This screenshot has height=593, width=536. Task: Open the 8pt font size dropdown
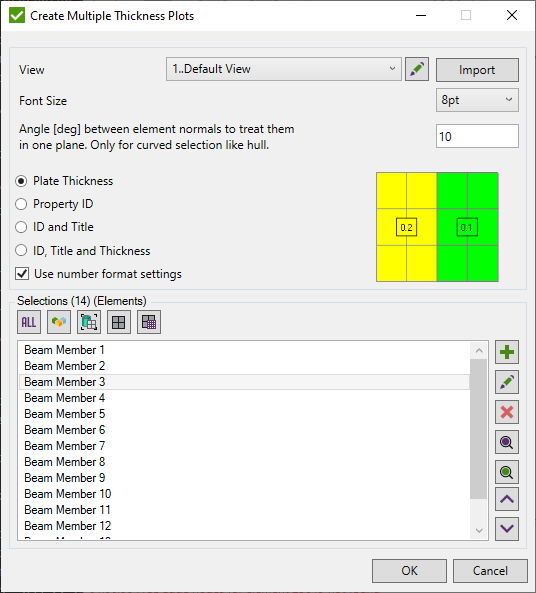point(477,100)
